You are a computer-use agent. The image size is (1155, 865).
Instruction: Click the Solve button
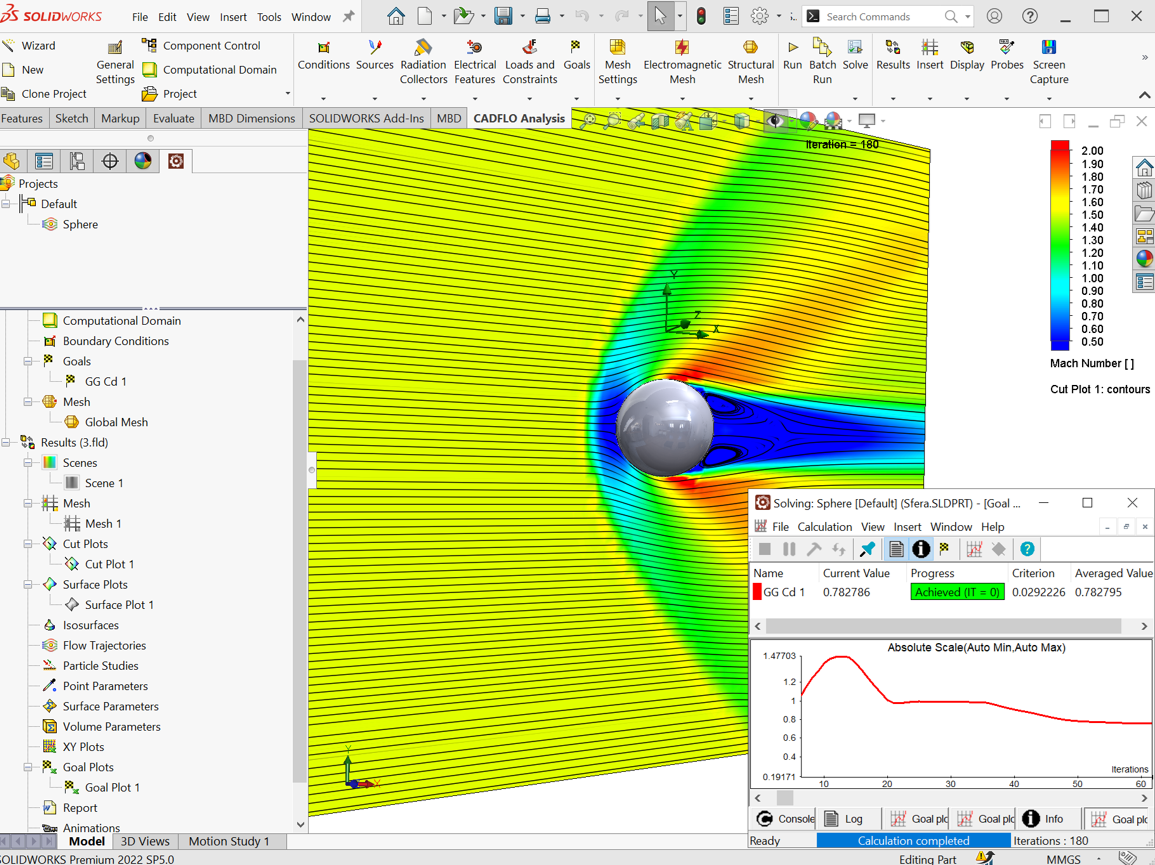coord(855,55)
